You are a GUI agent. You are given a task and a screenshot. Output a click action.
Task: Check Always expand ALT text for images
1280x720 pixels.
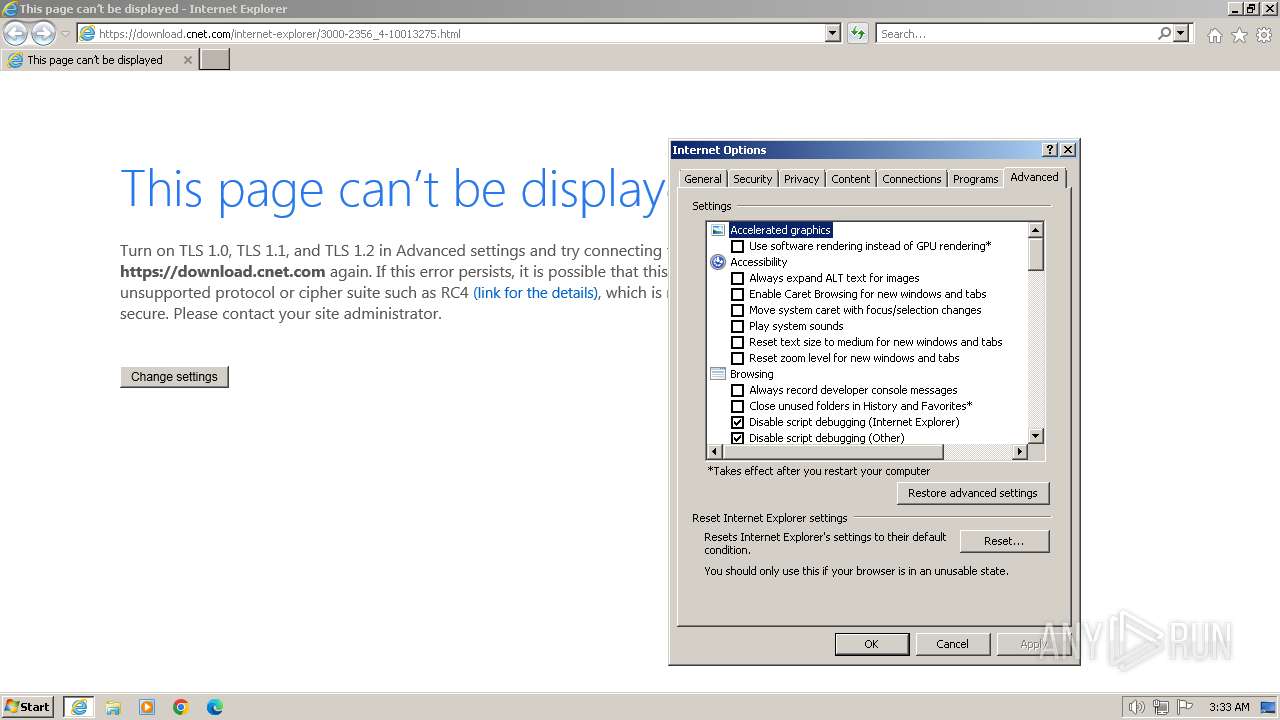pyautogui.click(x=738, y=278)
